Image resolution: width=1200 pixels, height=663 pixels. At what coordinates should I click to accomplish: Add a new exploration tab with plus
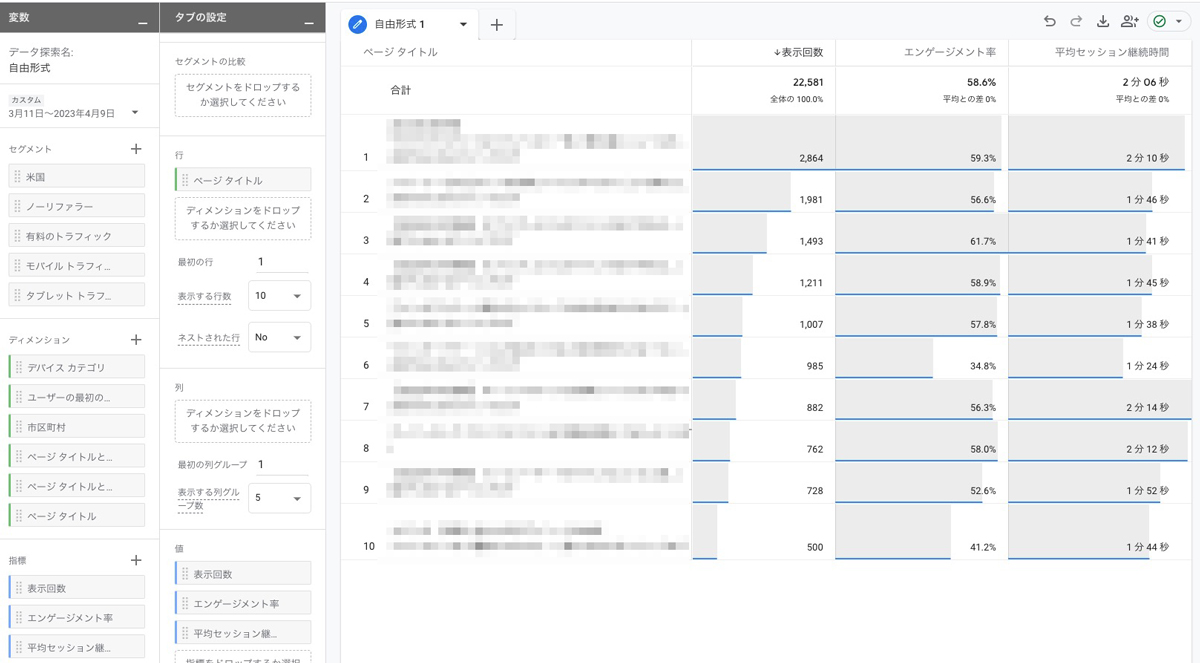tap(497, 25)
